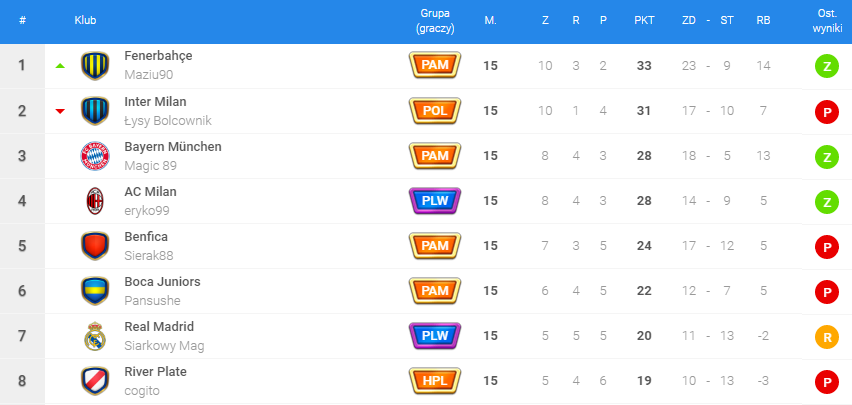The image size is (852, 405).
Task: Click the Fenerbahçe club crest
Action: point(94,66)
